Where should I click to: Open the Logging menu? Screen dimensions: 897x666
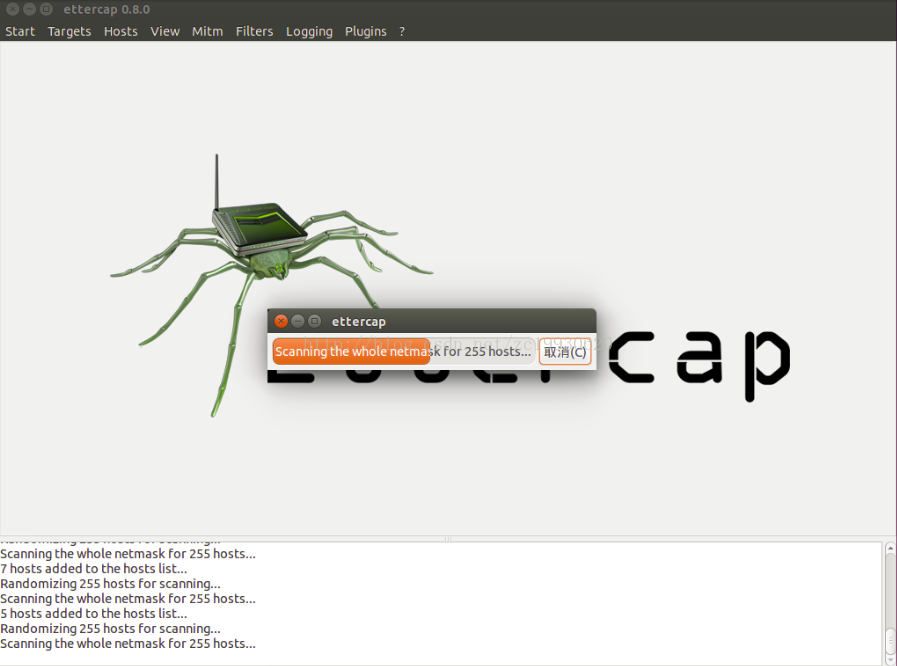pyautogui.click(x=309, y=31)
